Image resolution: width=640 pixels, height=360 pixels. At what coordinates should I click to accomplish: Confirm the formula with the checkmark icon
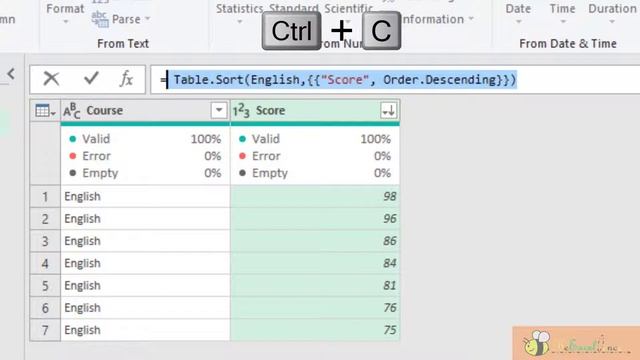click(x=91, y=78)
